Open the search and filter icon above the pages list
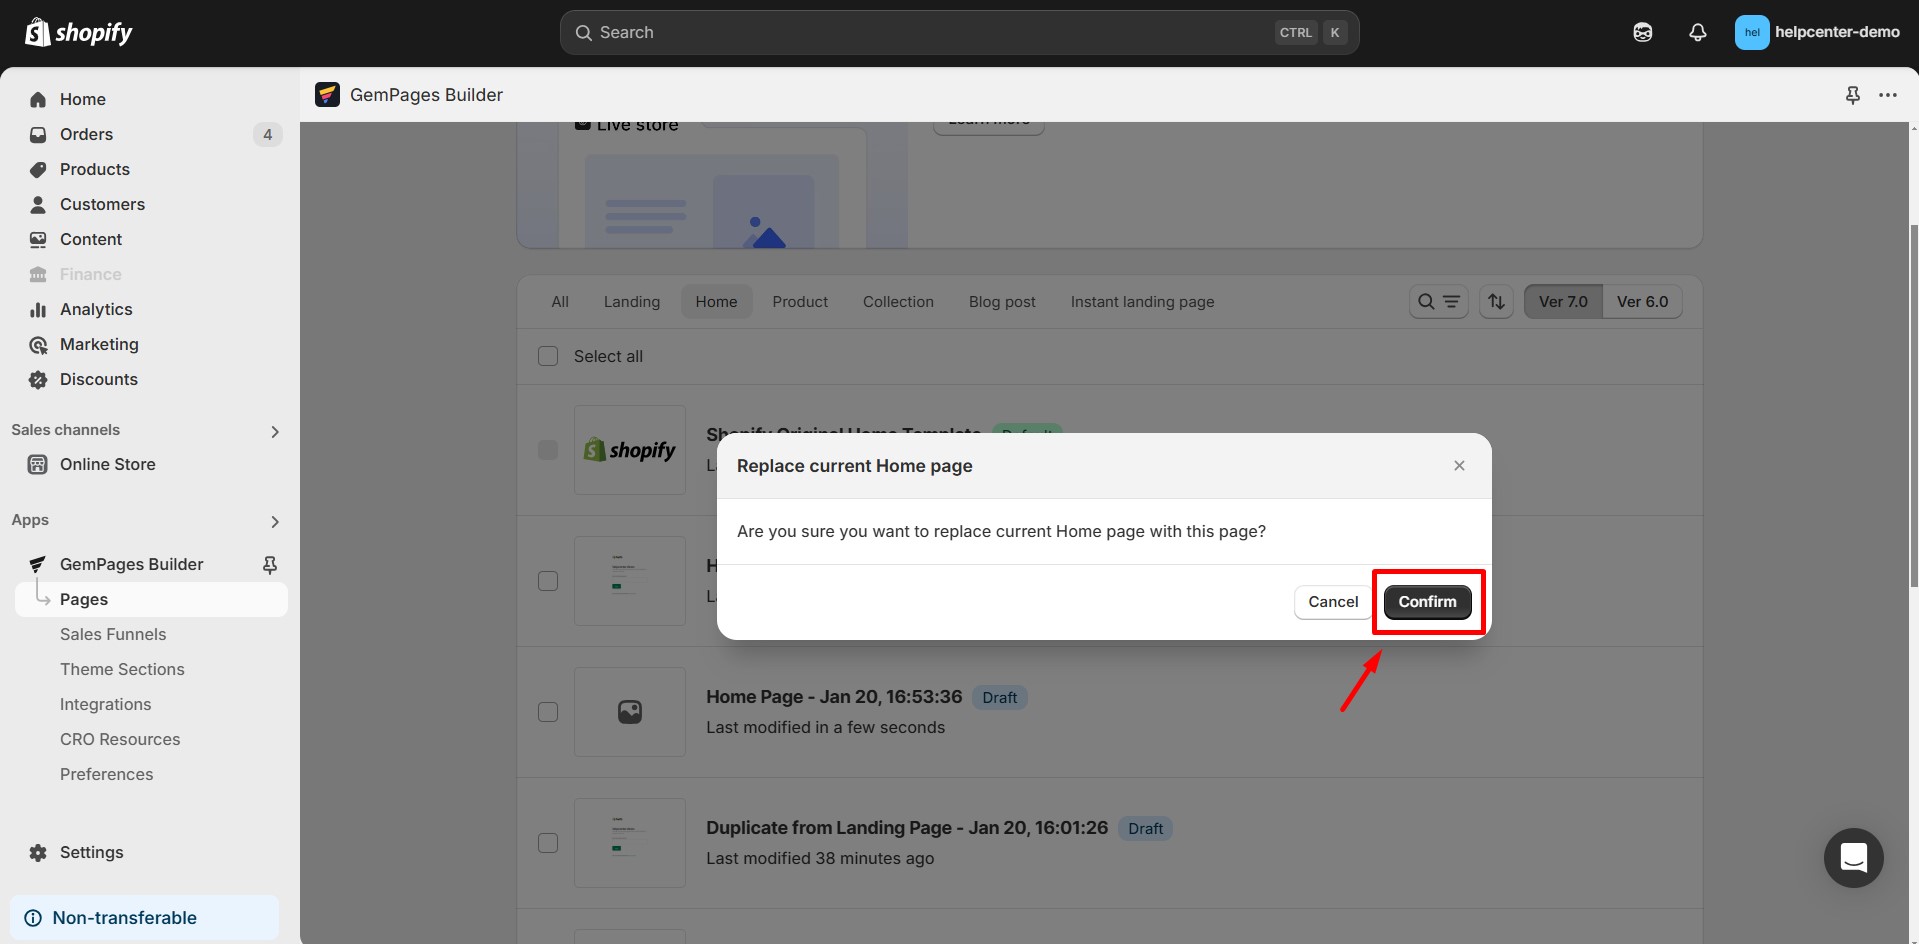 point(1438,301)
